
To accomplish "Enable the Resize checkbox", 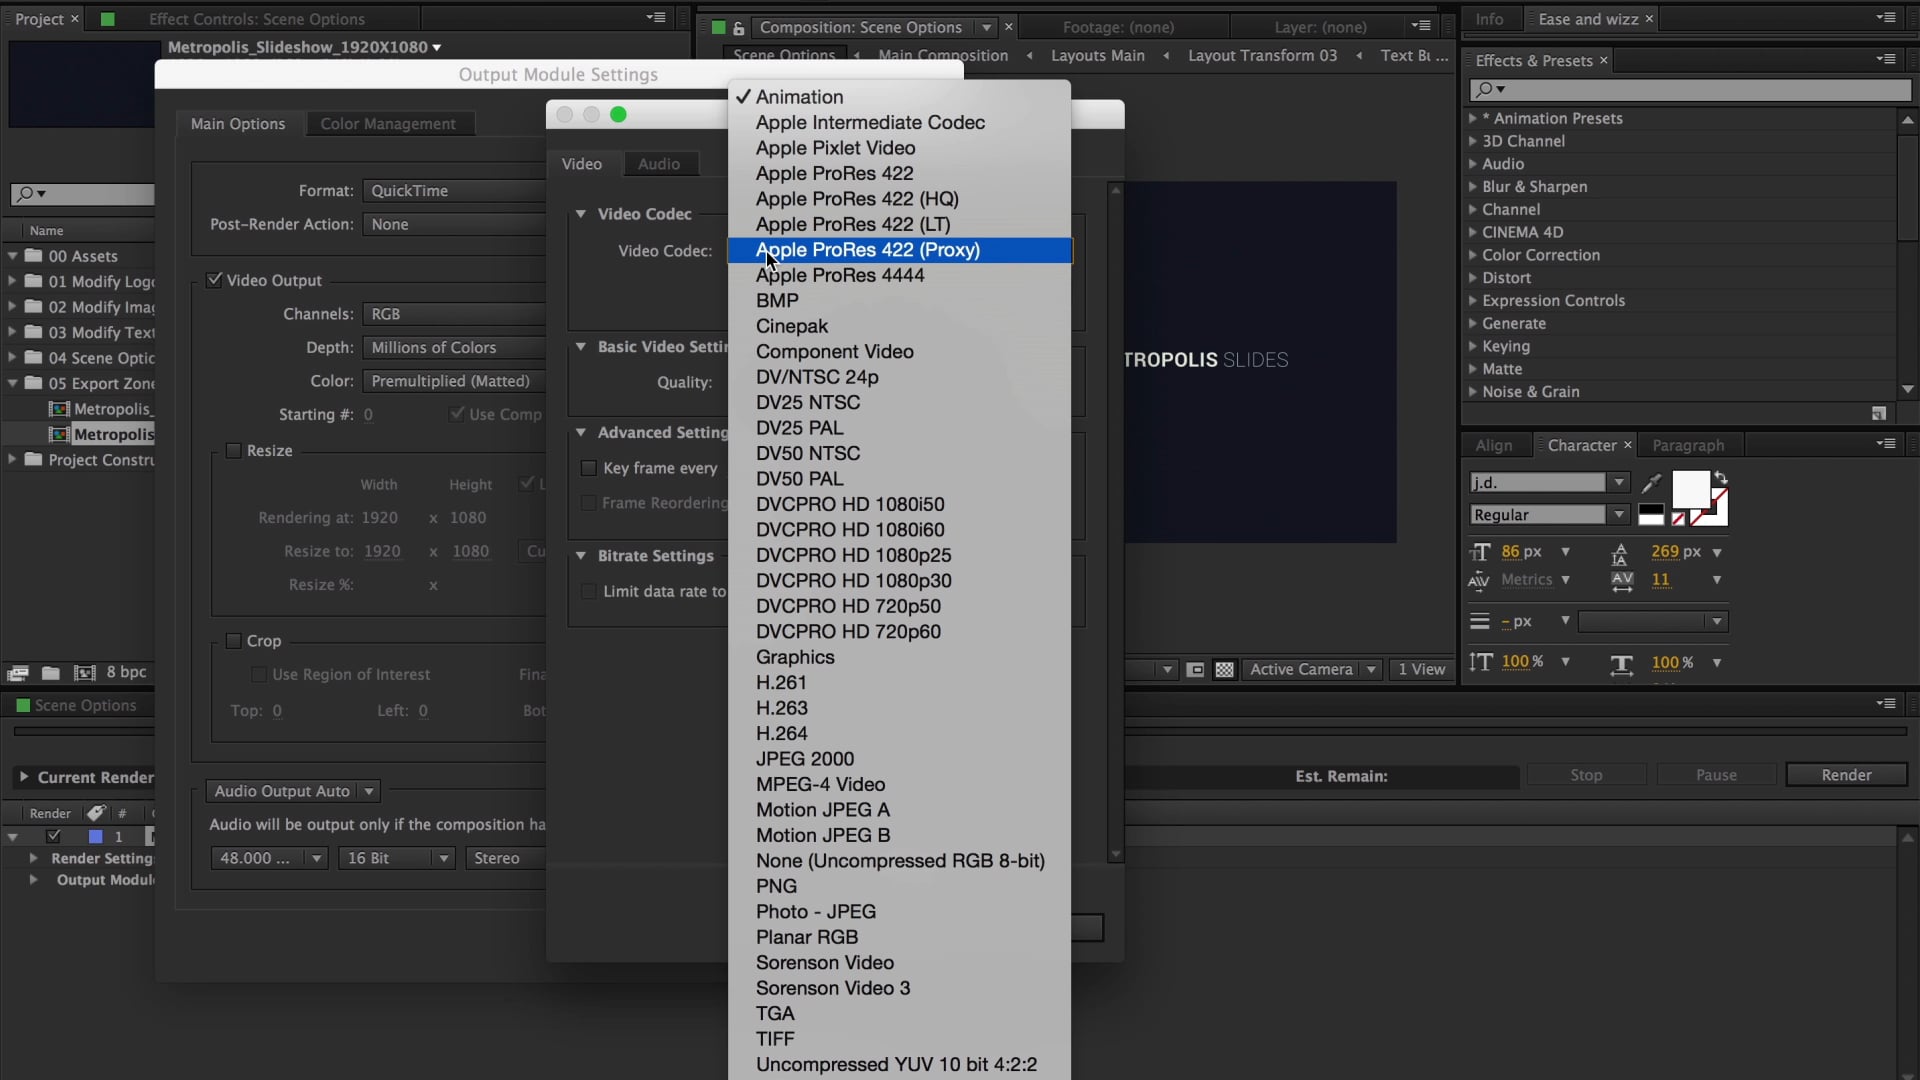I will (233, 451).
